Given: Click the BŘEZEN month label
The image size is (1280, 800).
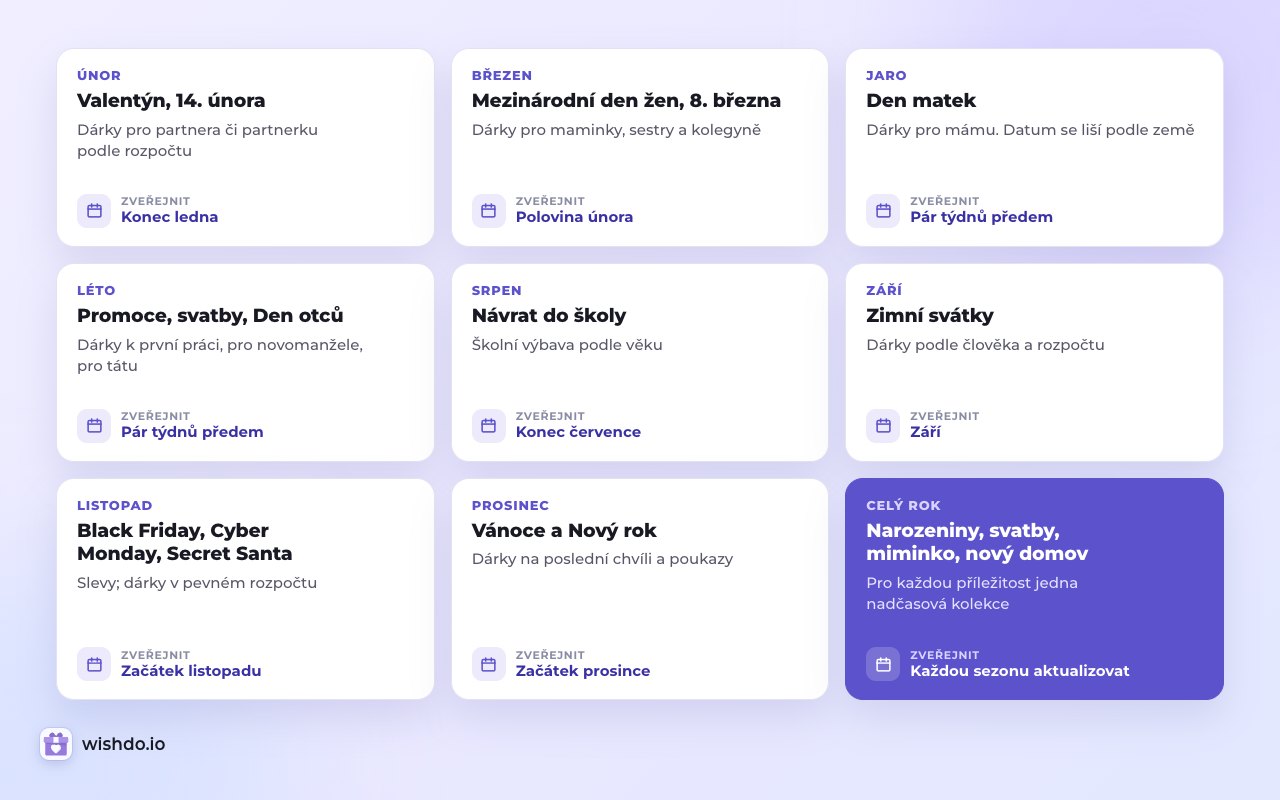Looking at the screenshot, I should click(502, 76).
